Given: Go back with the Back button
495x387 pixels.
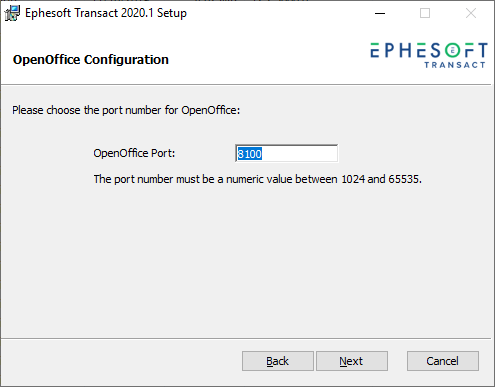Looking at the screenshot, I should (278, 361).
